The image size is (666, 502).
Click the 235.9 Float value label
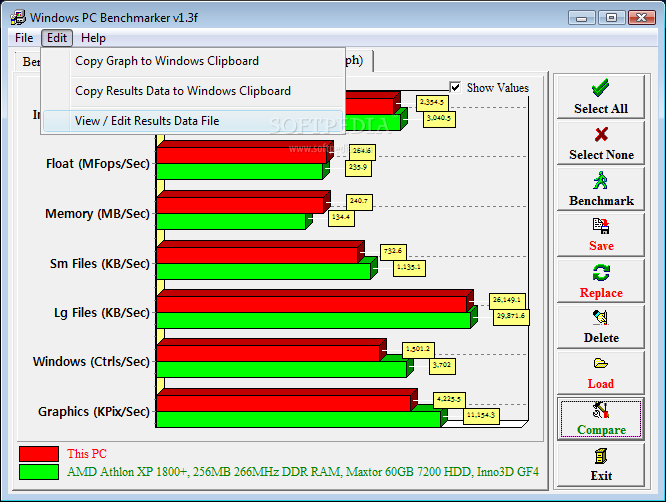[x=358, y=168]
